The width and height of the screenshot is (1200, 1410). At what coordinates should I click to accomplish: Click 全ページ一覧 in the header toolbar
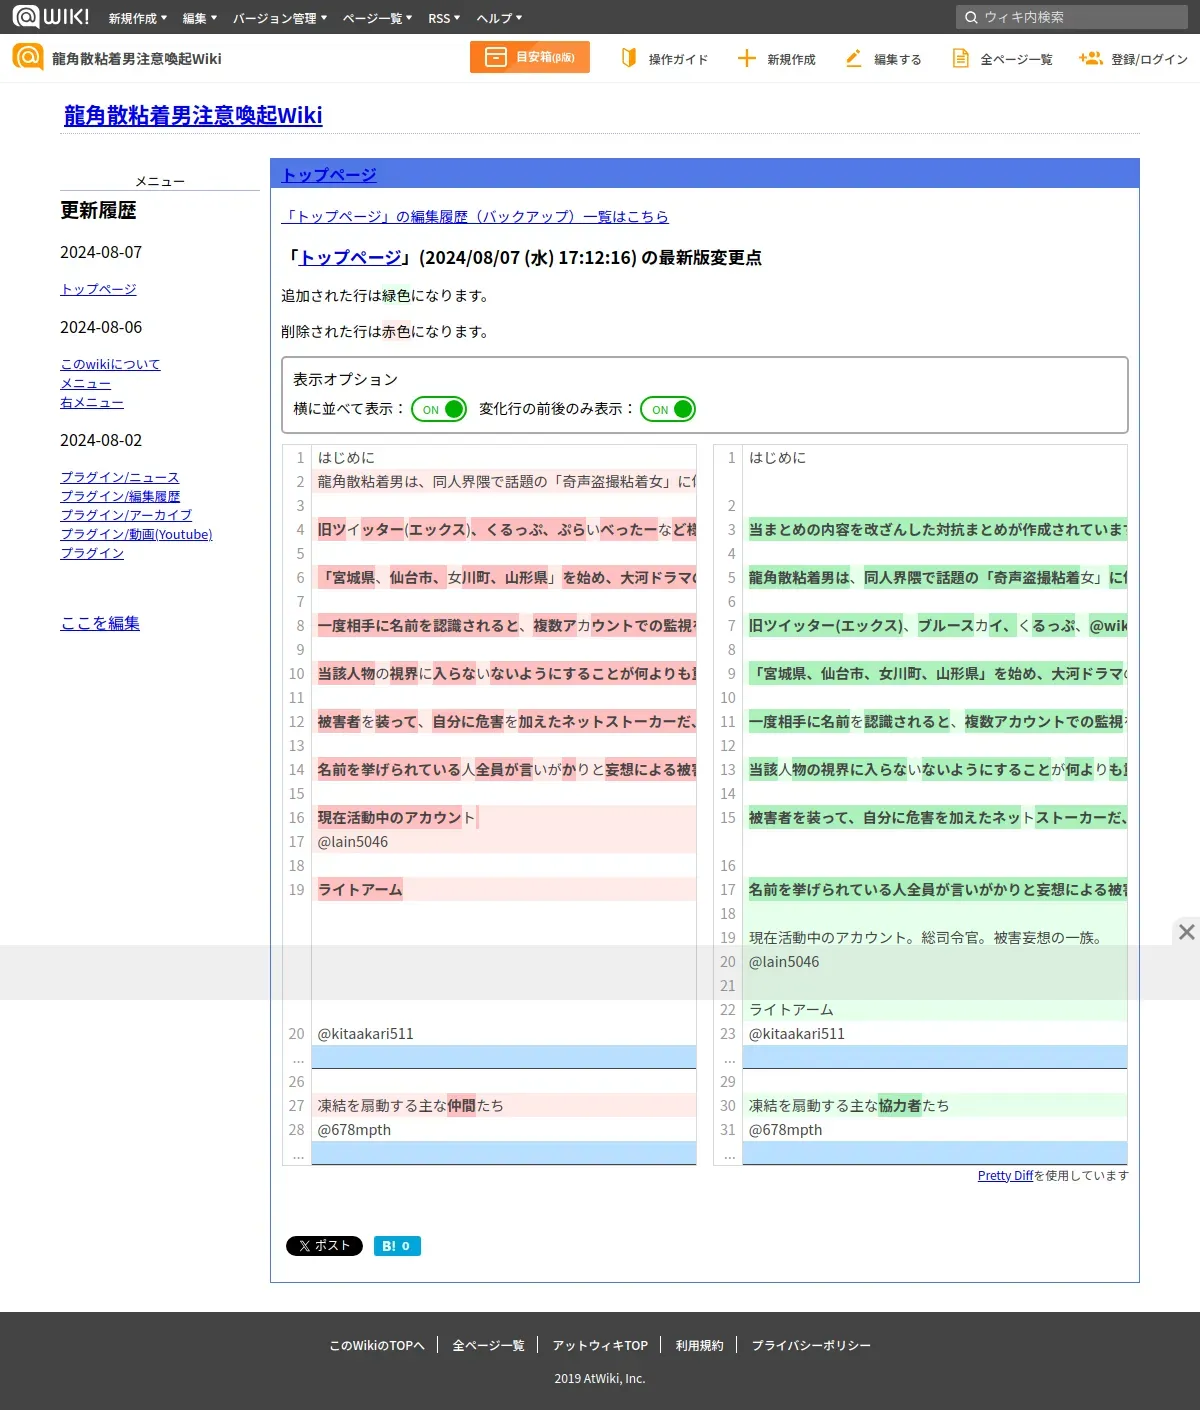point(1016,59)
